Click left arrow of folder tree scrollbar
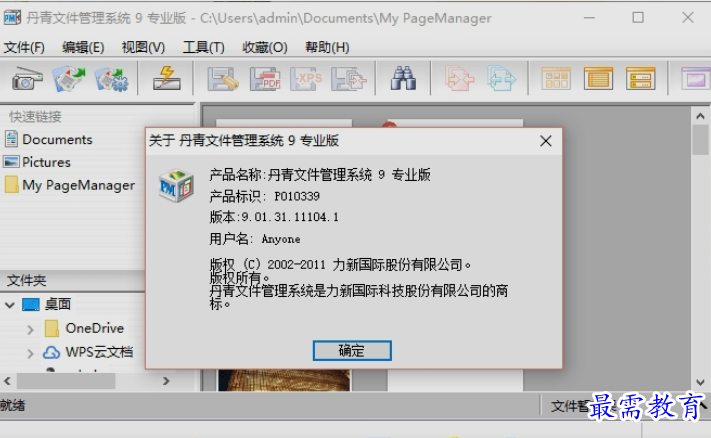711x438 pixels. pos(7,381)
